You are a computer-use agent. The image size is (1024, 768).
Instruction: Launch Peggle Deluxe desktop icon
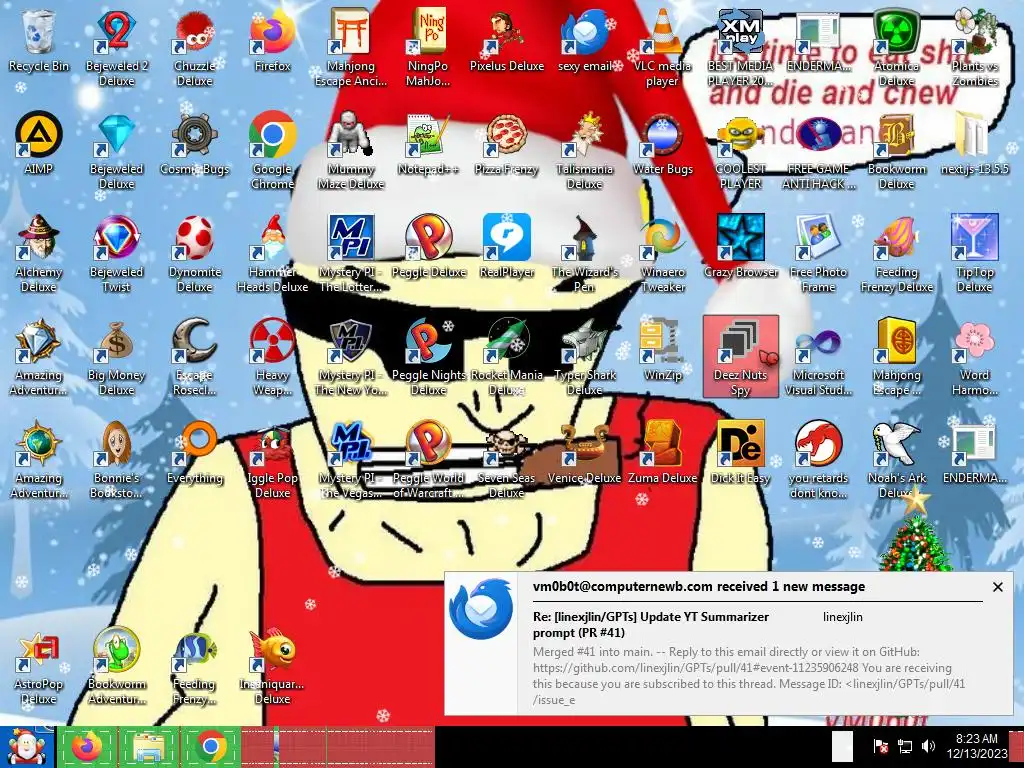coord(428,248)
